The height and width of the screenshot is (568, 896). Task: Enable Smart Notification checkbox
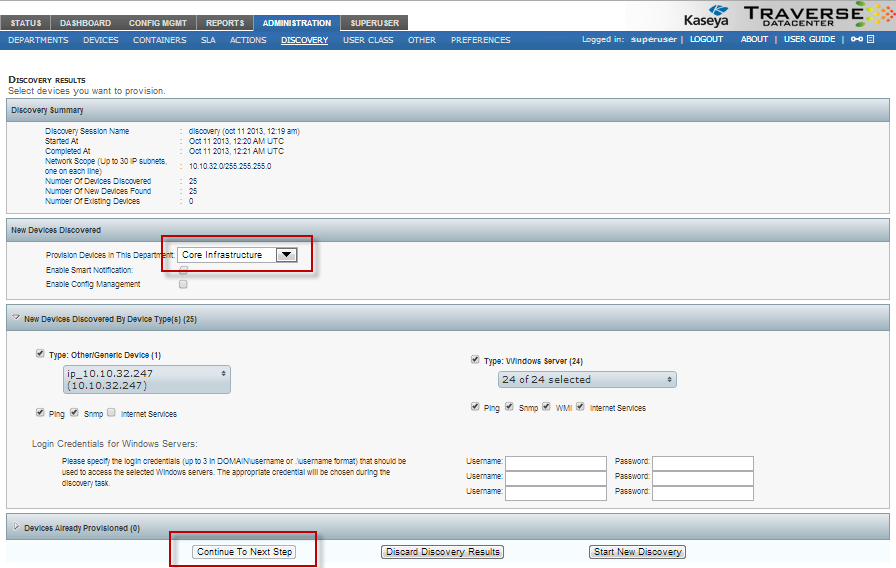click(183, 270)
